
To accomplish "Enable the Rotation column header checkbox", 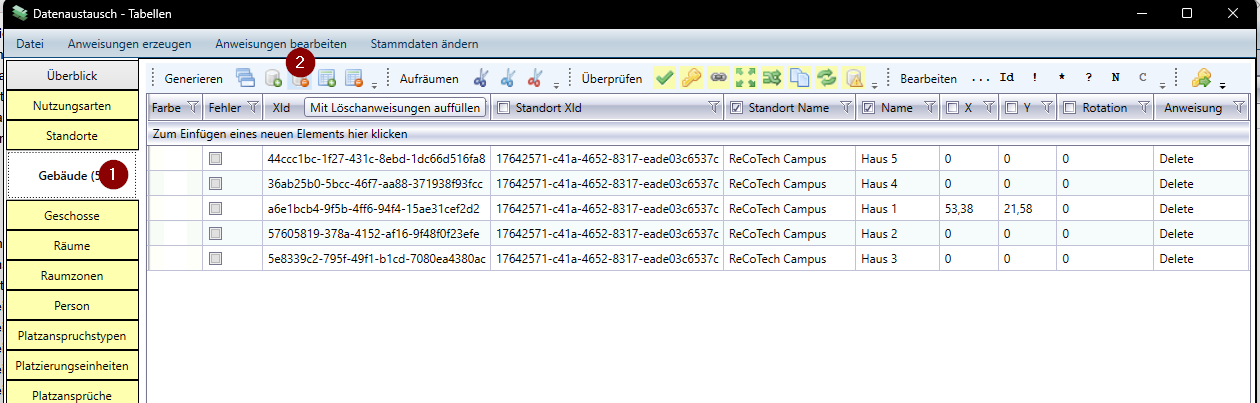I will 1069,108.
